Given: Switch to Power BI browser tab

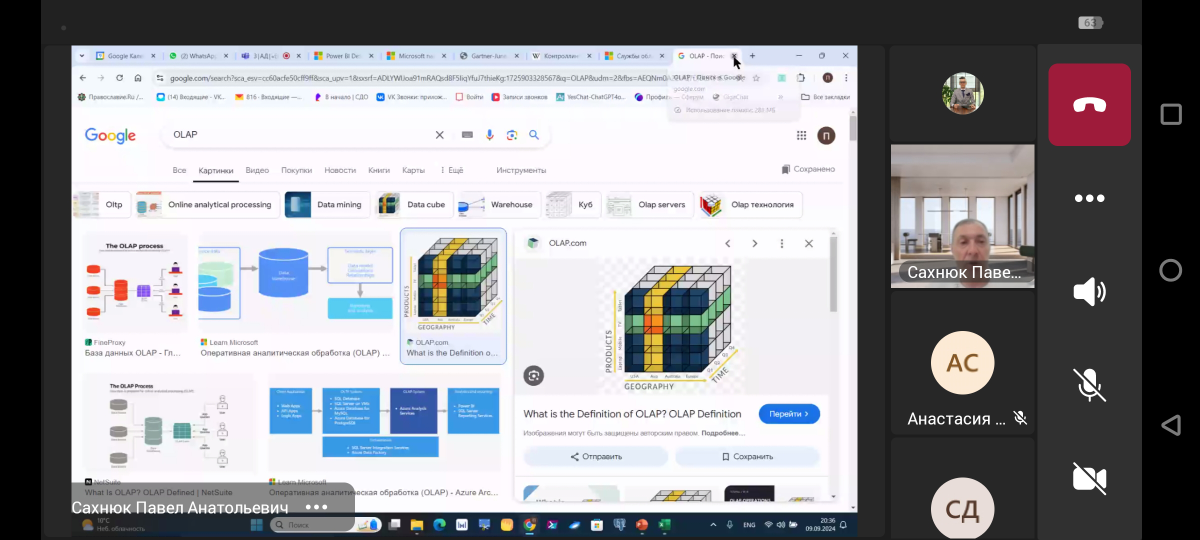Looking at the screenshot, I should point(343,56).
